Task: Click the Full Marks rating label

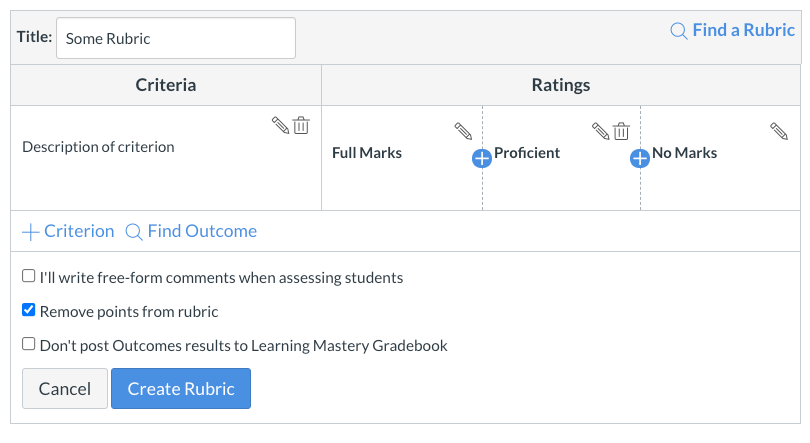Action: (367, 153)
